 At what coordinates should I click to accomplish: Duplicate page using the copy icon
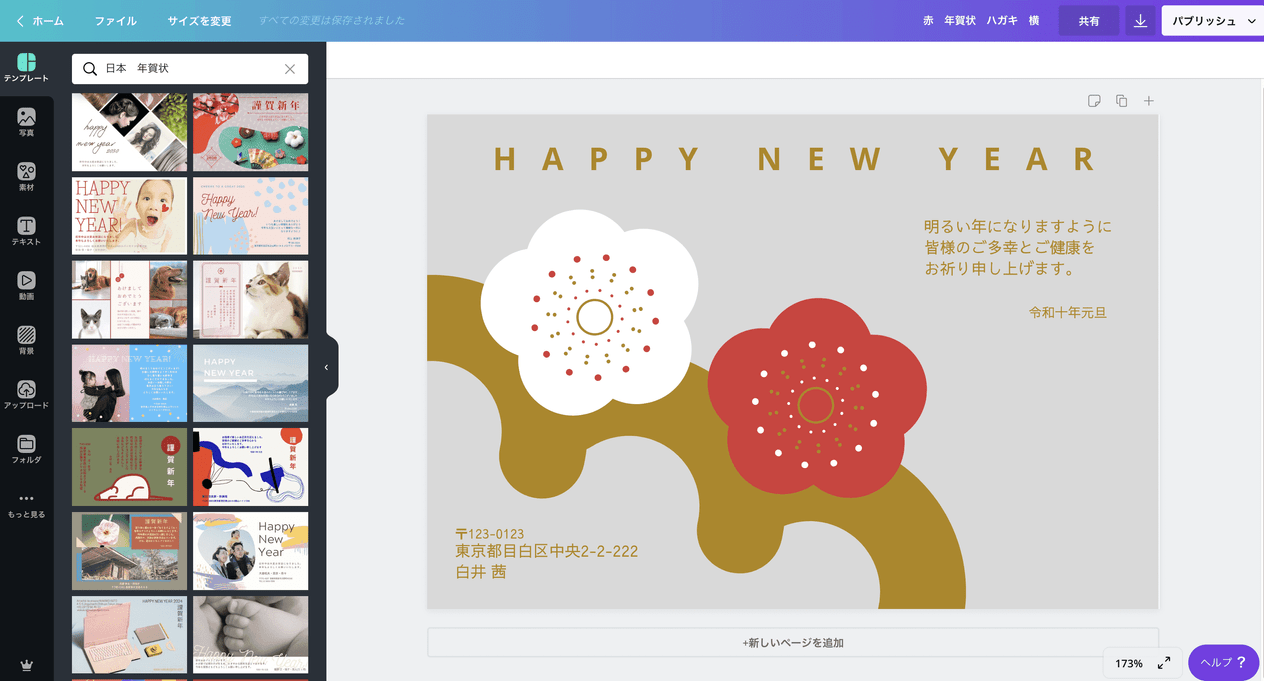pyautogui.click(x=1121, y=101)
